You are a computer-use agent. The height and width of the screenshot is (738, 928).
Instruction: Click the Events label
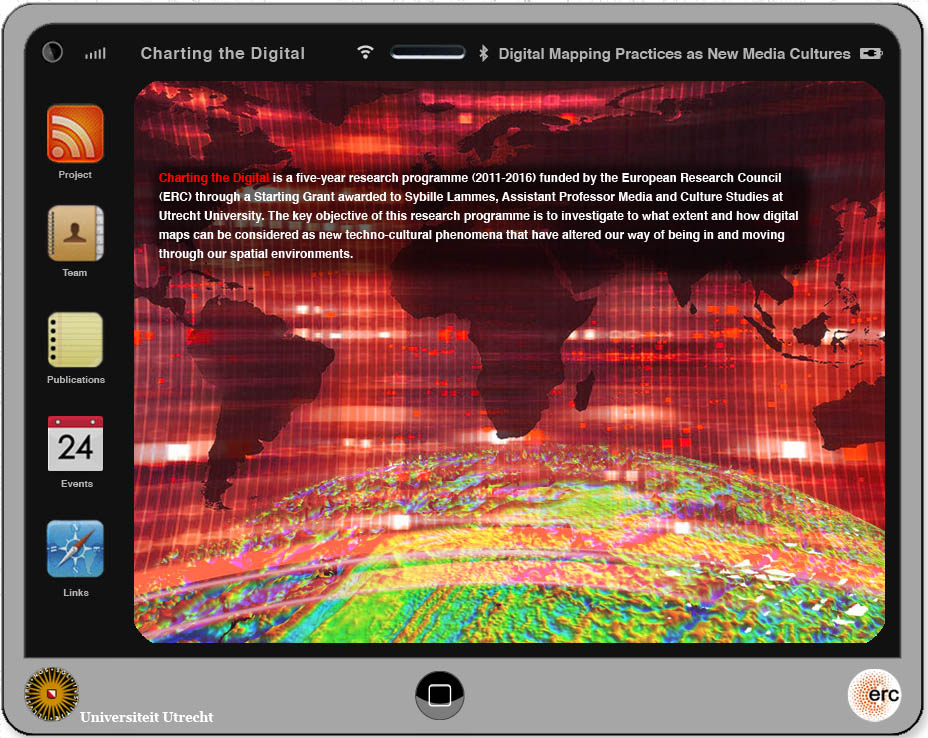77,484
